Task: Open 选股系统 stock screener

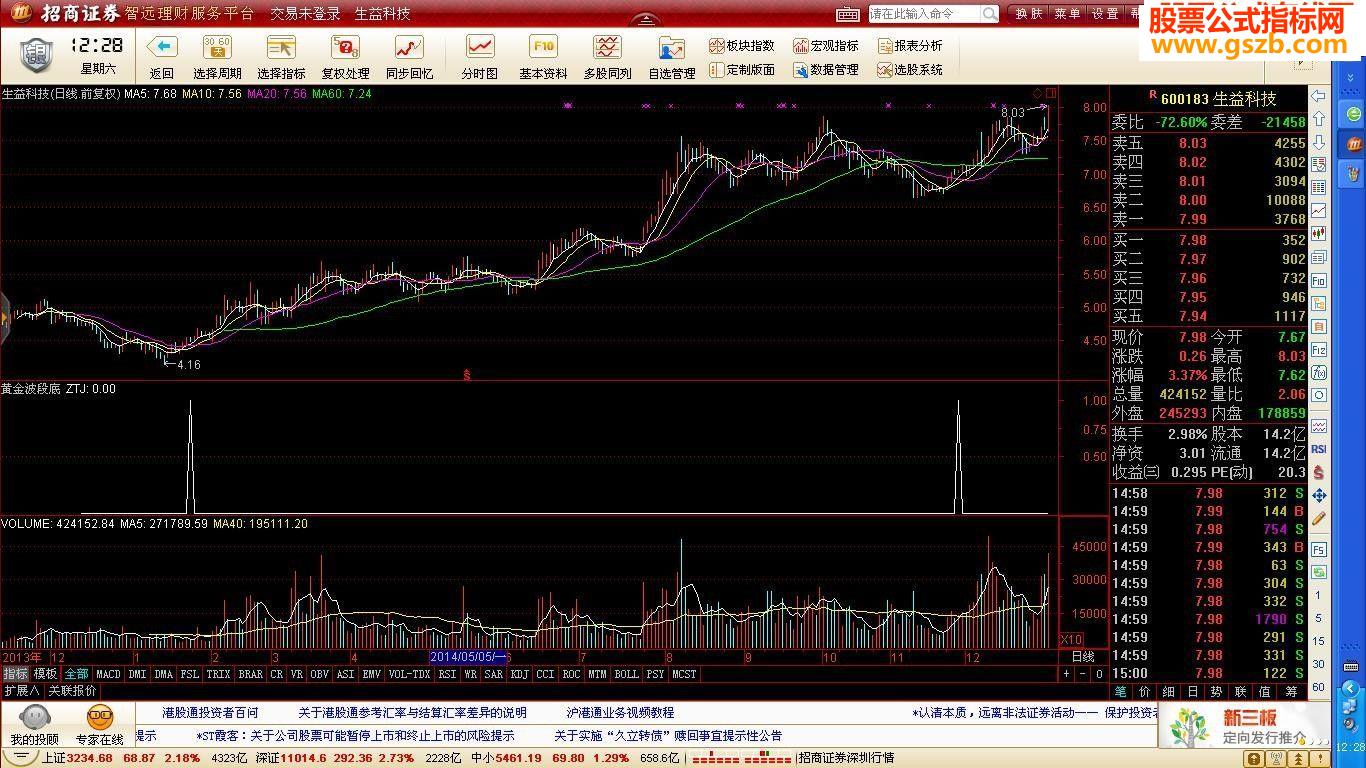Action: click(x=910, y=70)
